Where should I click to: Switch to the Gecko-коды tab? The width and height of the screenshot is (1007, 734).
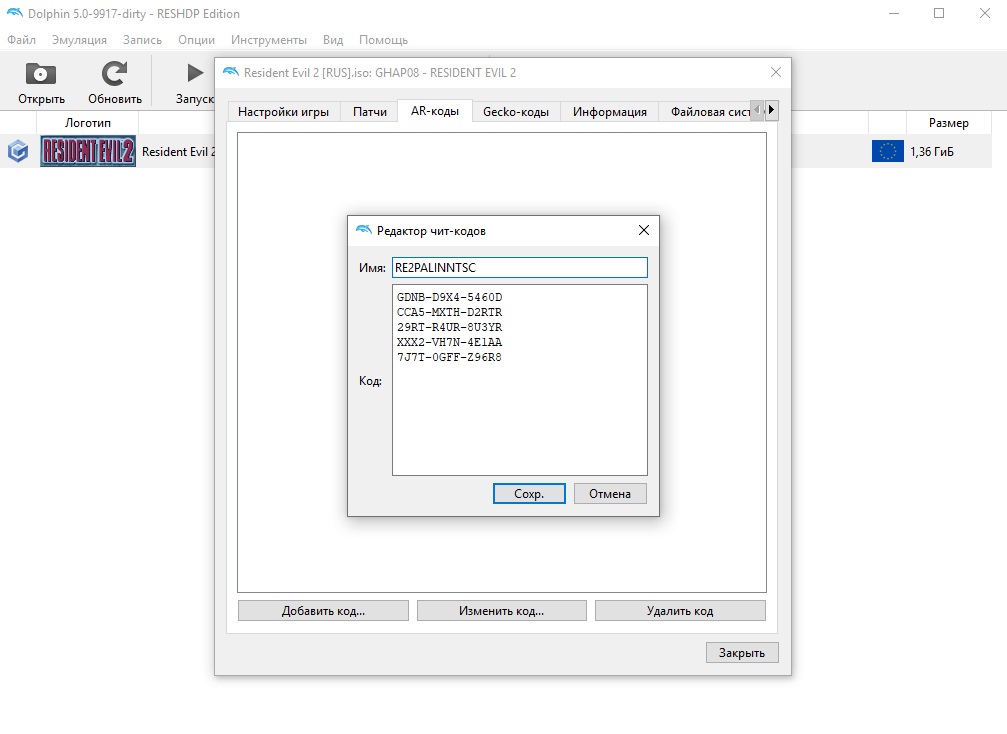pos(516,112)
